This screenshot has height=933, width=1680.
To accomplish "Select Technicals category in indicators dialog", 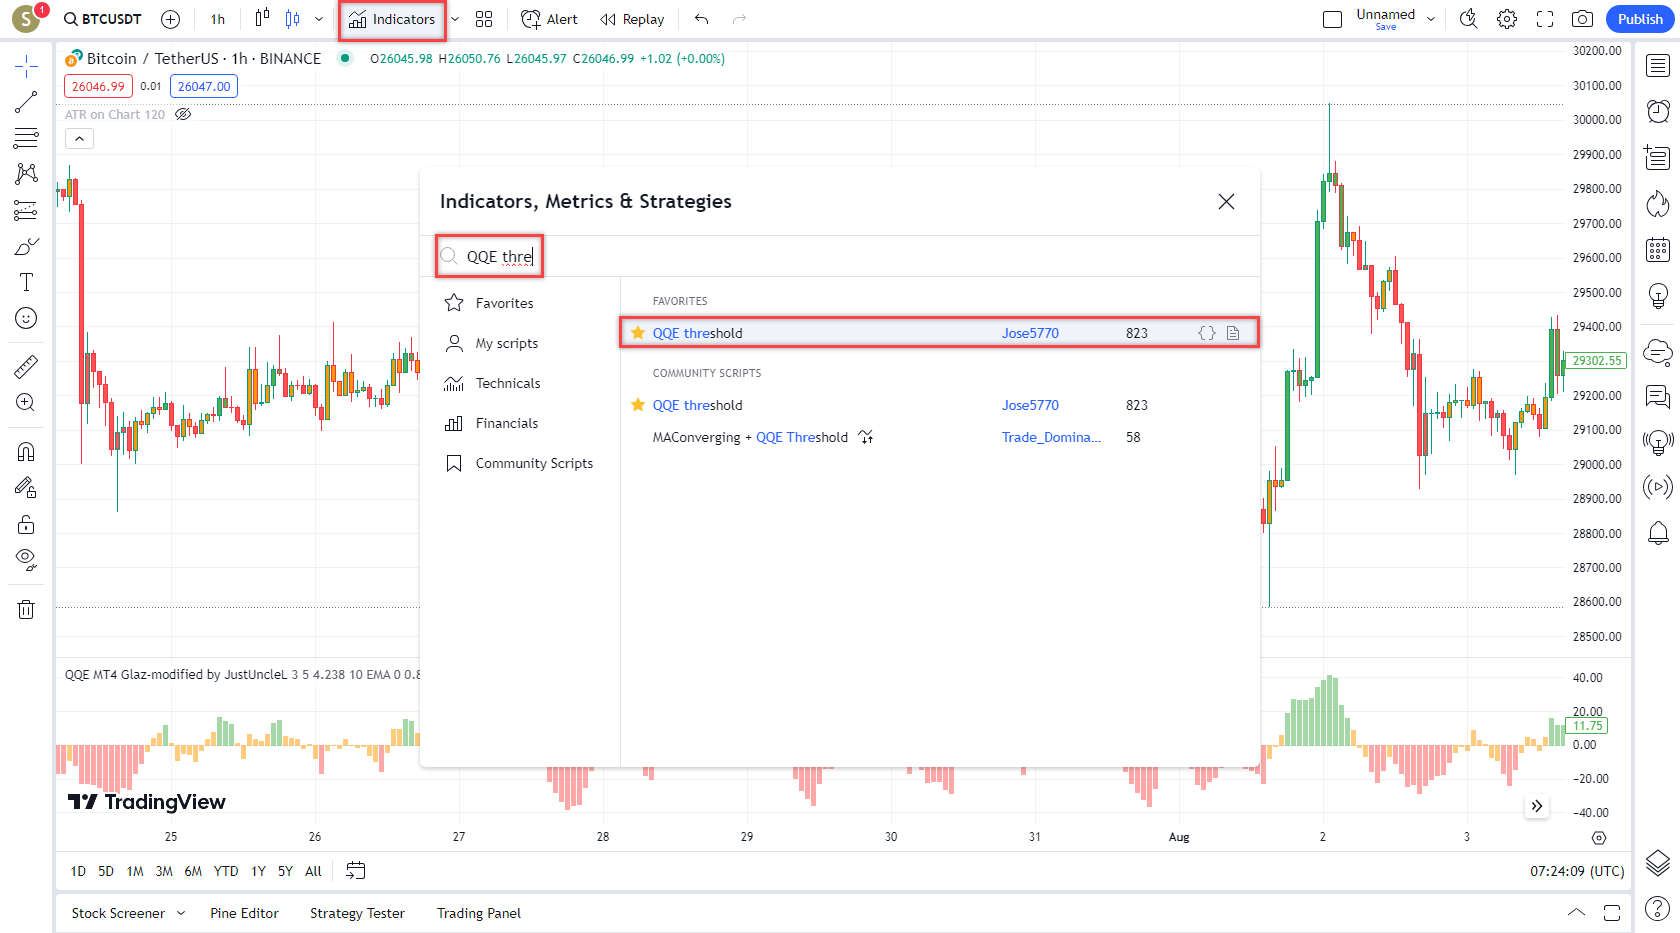I will pos(507,383).
